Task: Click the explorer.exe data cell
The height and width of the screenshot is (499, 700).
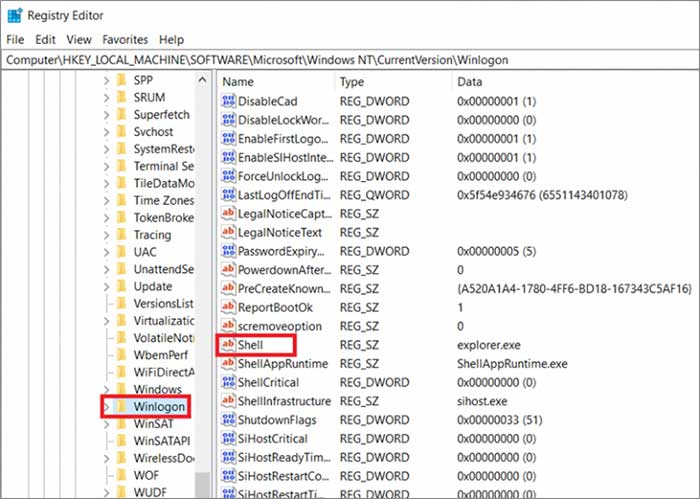Action: pyautogui.click(x=488, y=345)
